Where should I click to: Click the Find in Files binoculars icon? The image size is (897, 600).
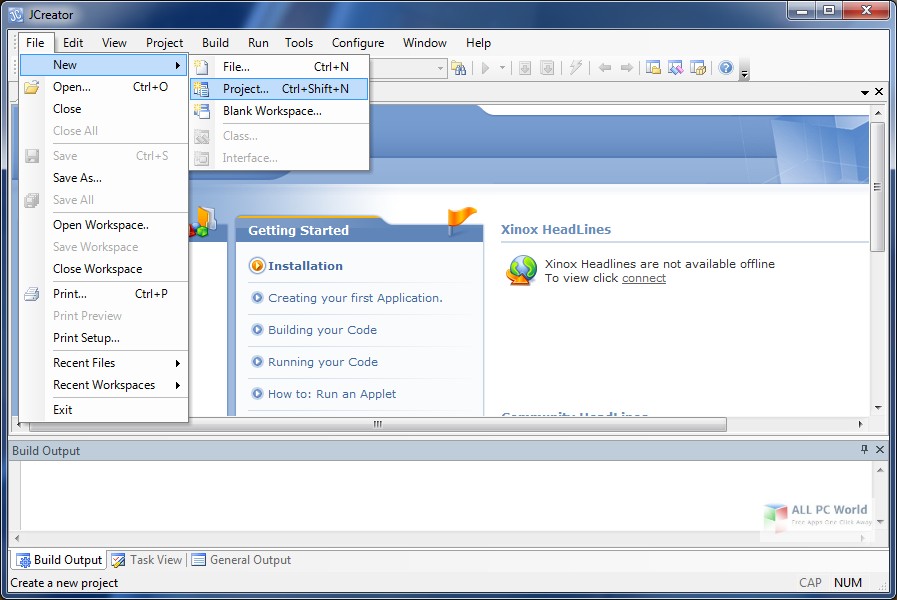458,68
